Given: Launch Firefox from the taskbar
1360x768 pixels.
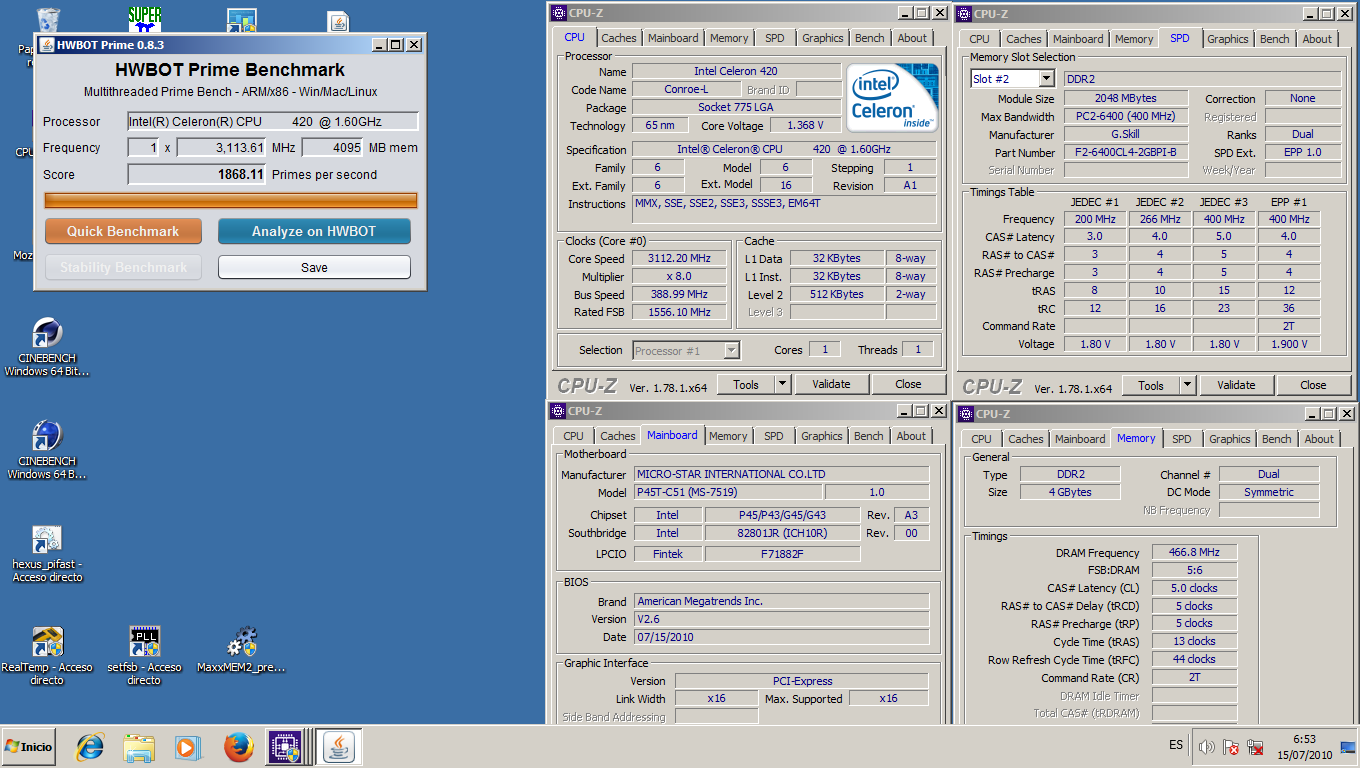Looking at the screenshot, I should coord(238,747).
